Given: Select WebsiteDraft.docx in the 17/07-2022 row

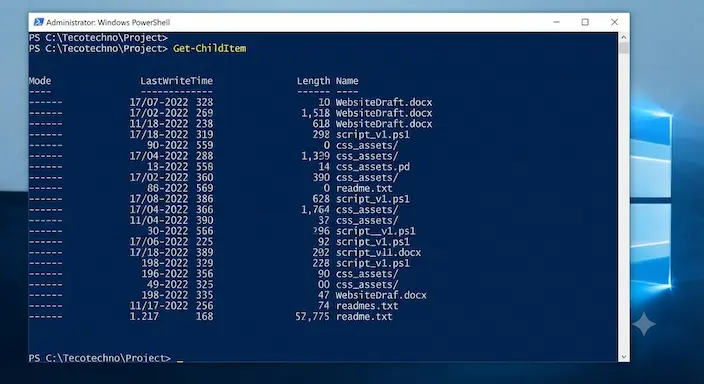Looking at the screenshot, I should click(384, 102).
